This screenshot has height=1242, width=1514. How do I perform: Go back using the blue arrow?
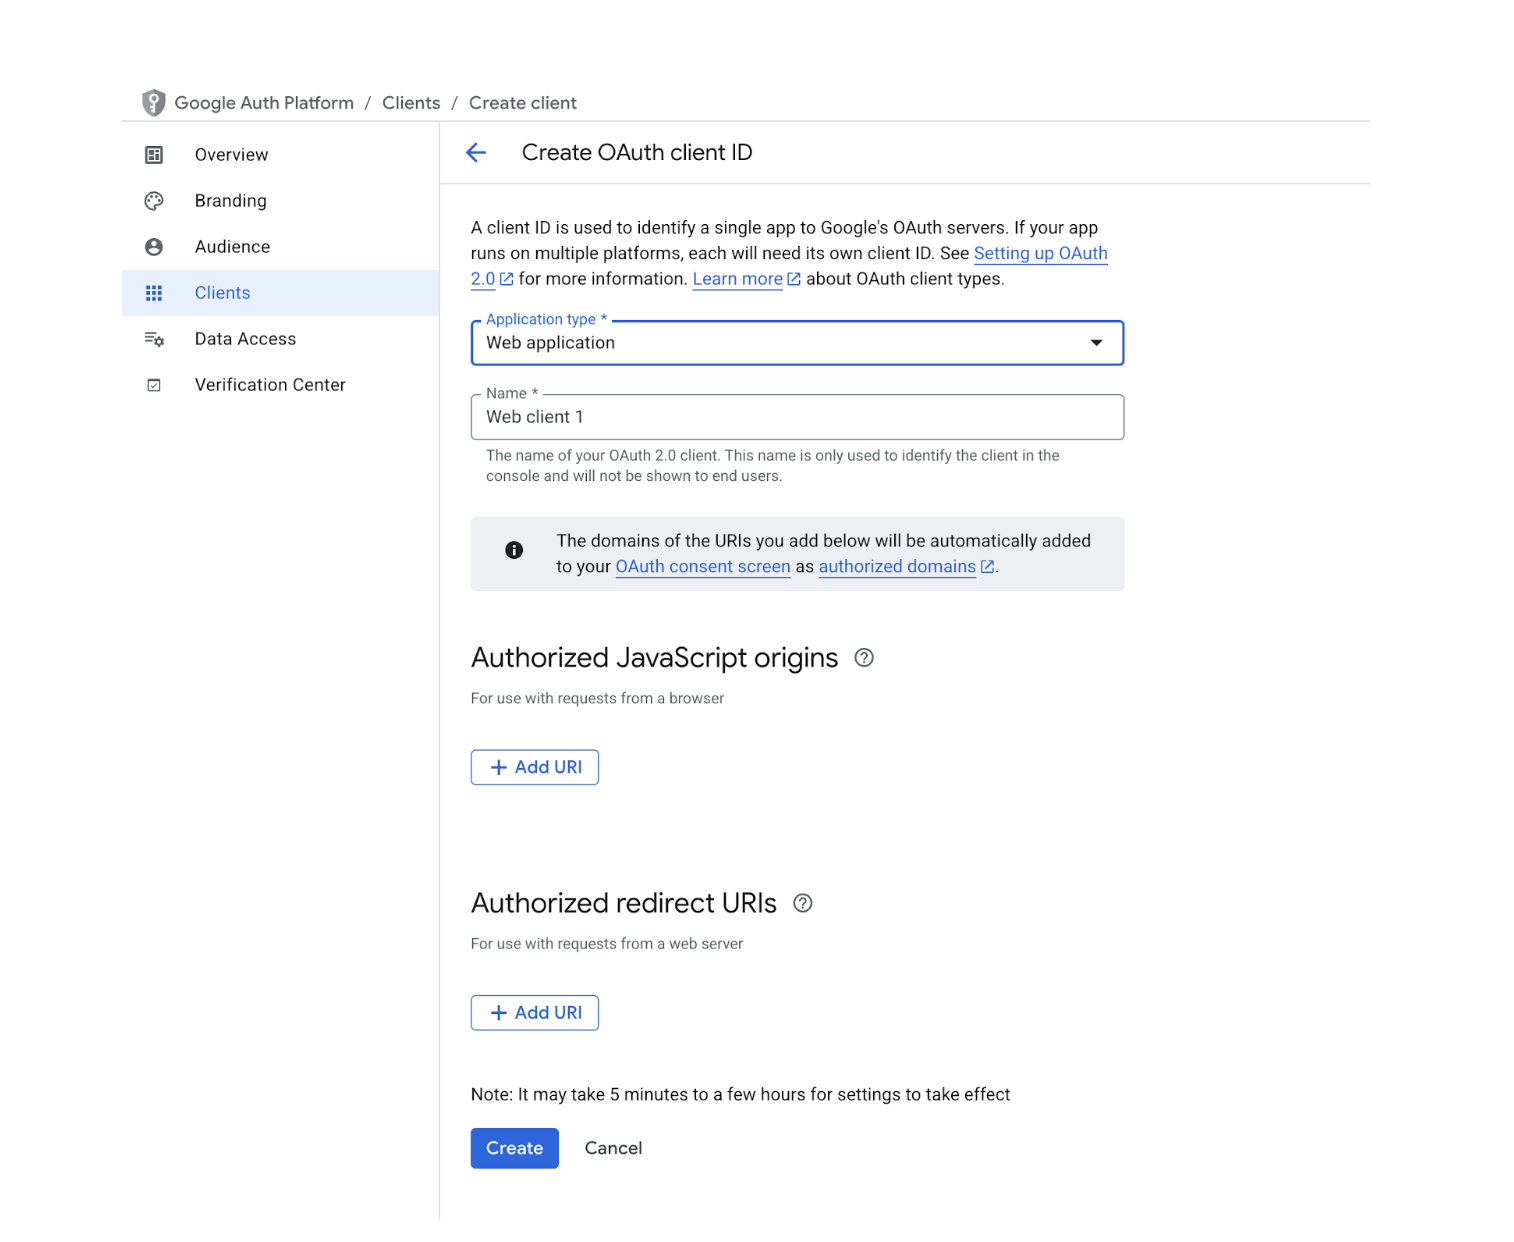click(x=476, y=152)
